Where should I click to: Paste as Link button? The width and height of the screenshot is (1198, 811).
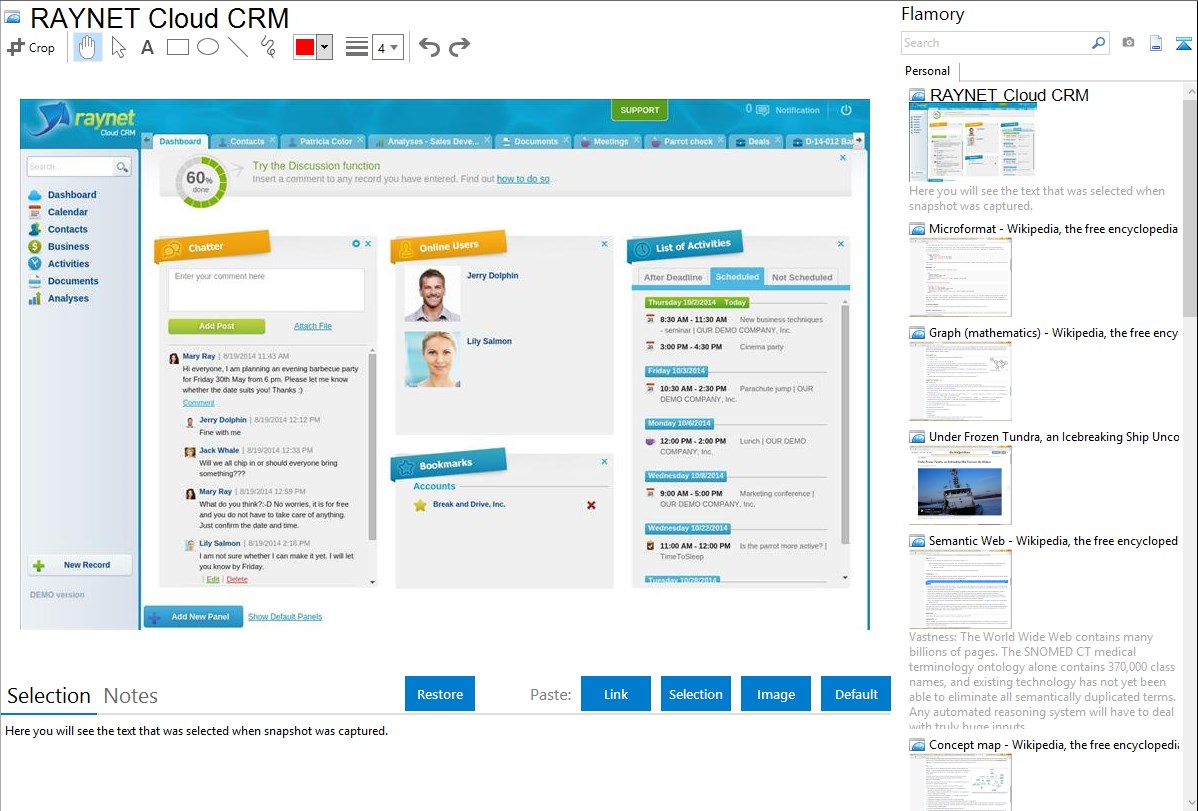[x=616, y=694]
